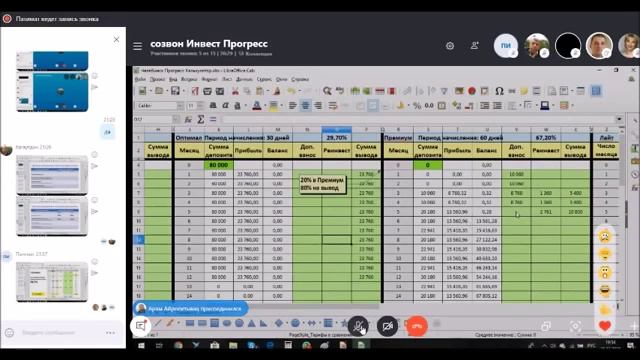This screenshot has height=360, width=640.
Task: Insert a special character with Omega icon
Action: coord(499,91)
